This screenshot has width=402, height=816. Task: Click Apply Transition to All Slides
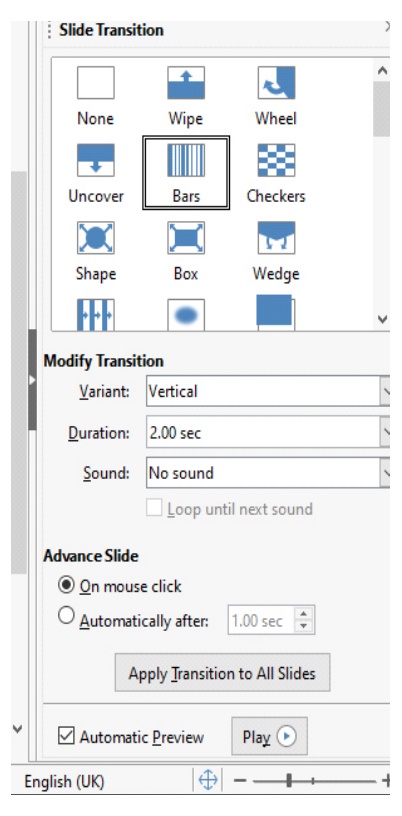click(222, 673)
